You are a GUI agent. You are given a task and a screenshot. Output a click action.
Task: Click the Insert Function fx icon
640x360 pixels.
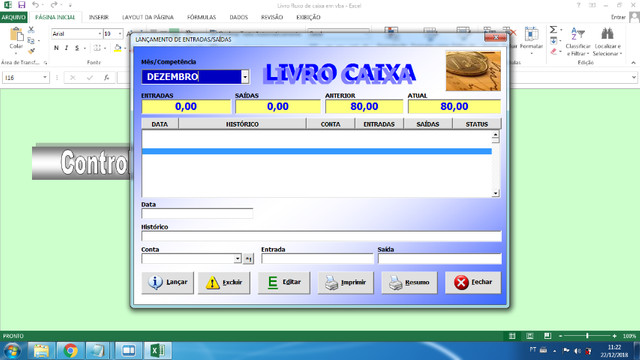(107, 78)
